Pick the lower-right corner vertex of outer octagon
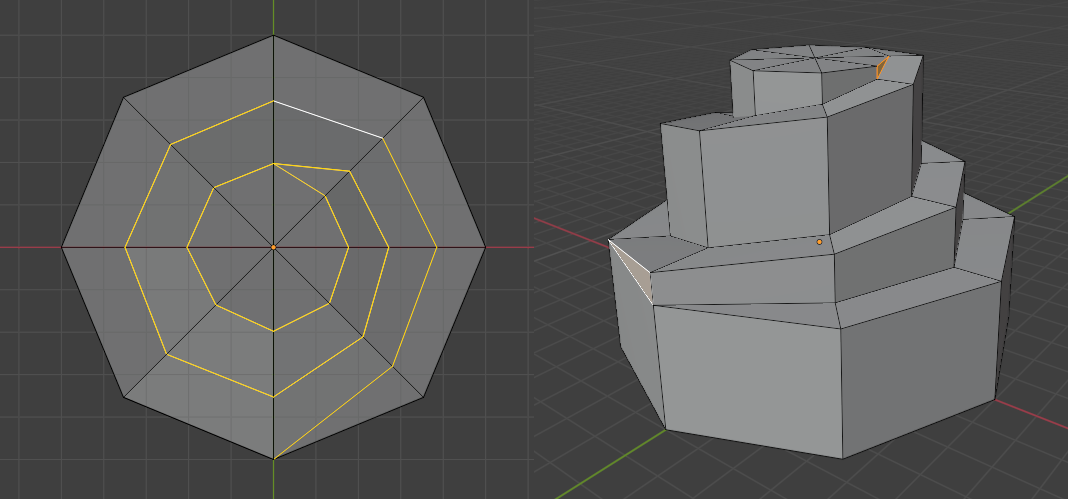This screenshot has width=1068, height=499. (423, 396)
